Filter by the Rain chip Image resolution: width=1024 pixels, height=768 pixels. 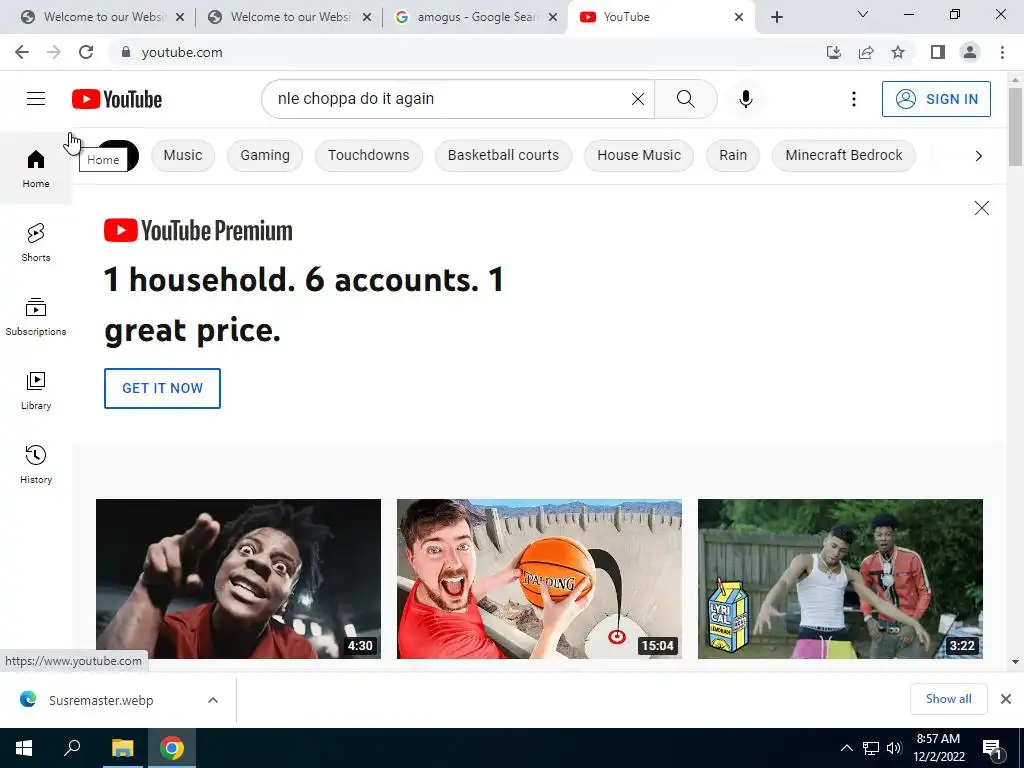733,155
